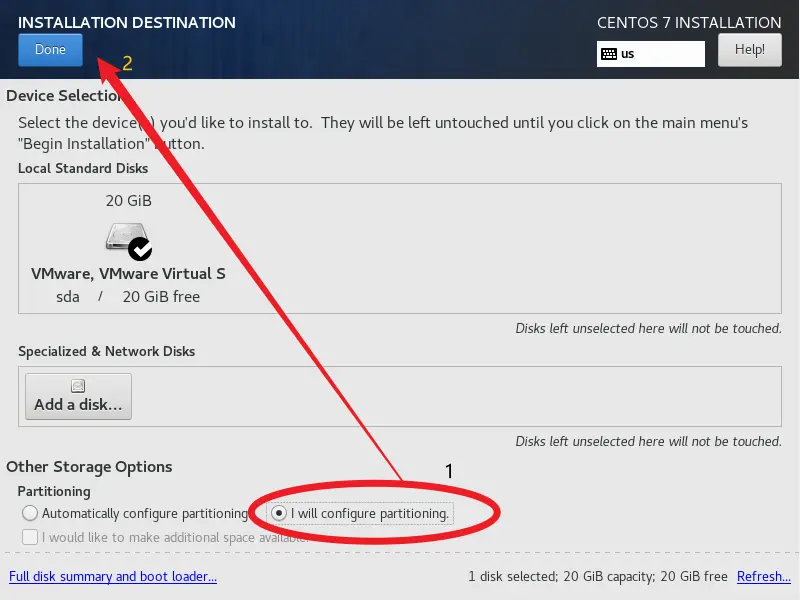Open the Help! button
The width and height of the screenshot is (800, 600).
pos(749,49)
